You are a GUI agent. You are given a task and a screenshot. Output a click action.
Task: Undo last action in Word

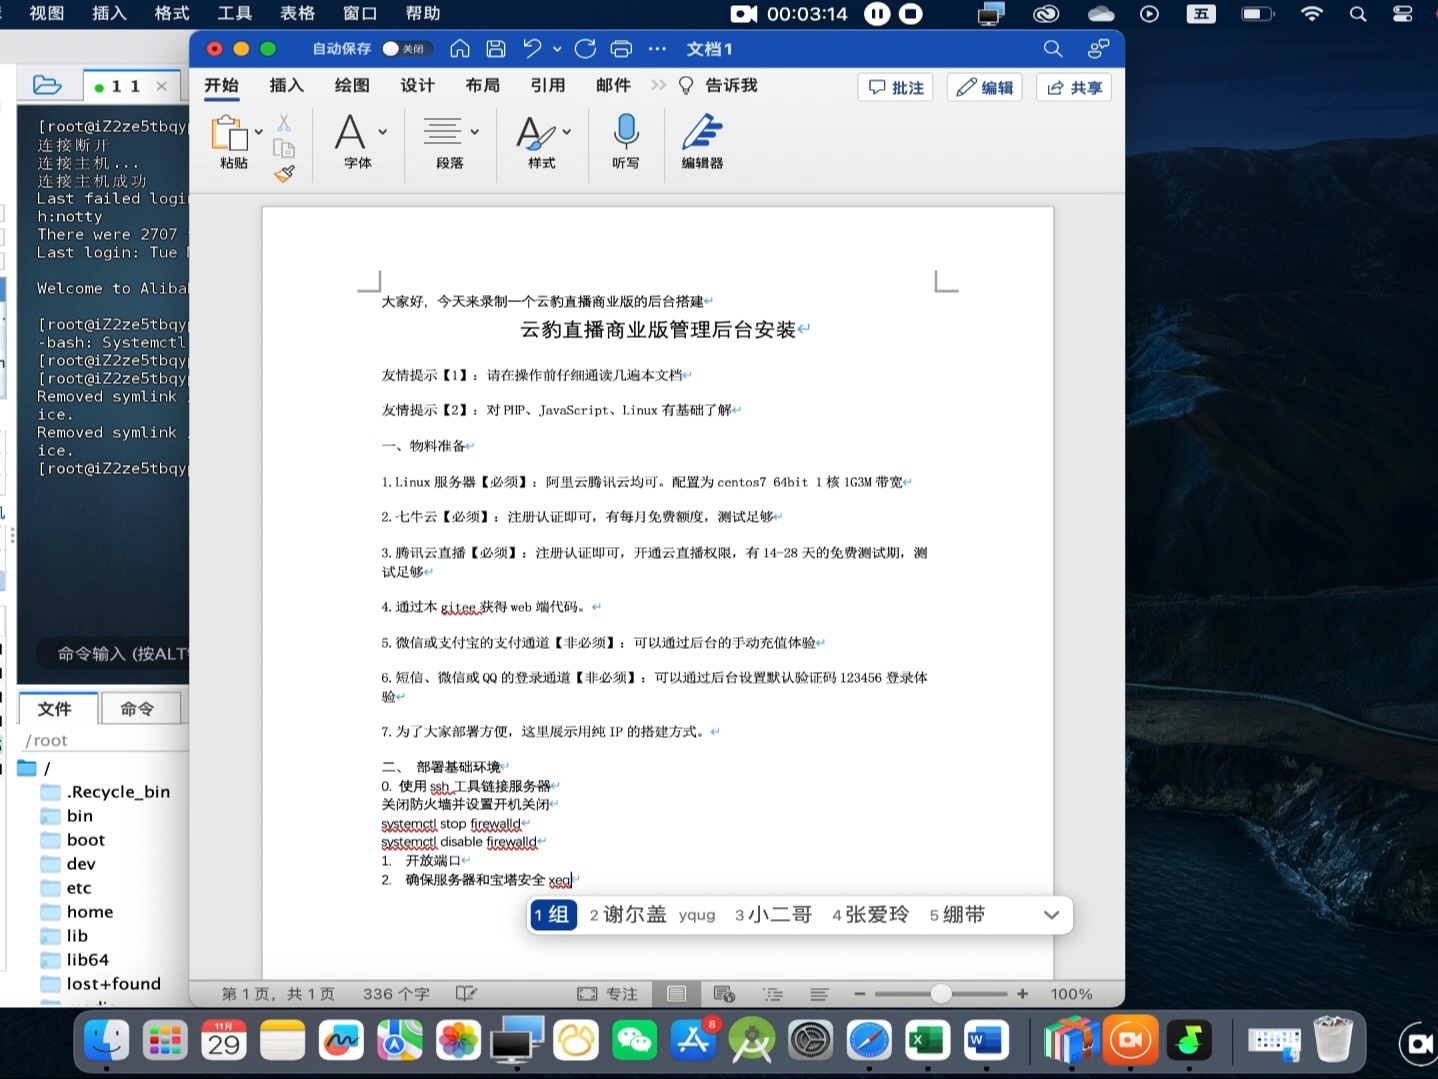[x=532, y=48]
